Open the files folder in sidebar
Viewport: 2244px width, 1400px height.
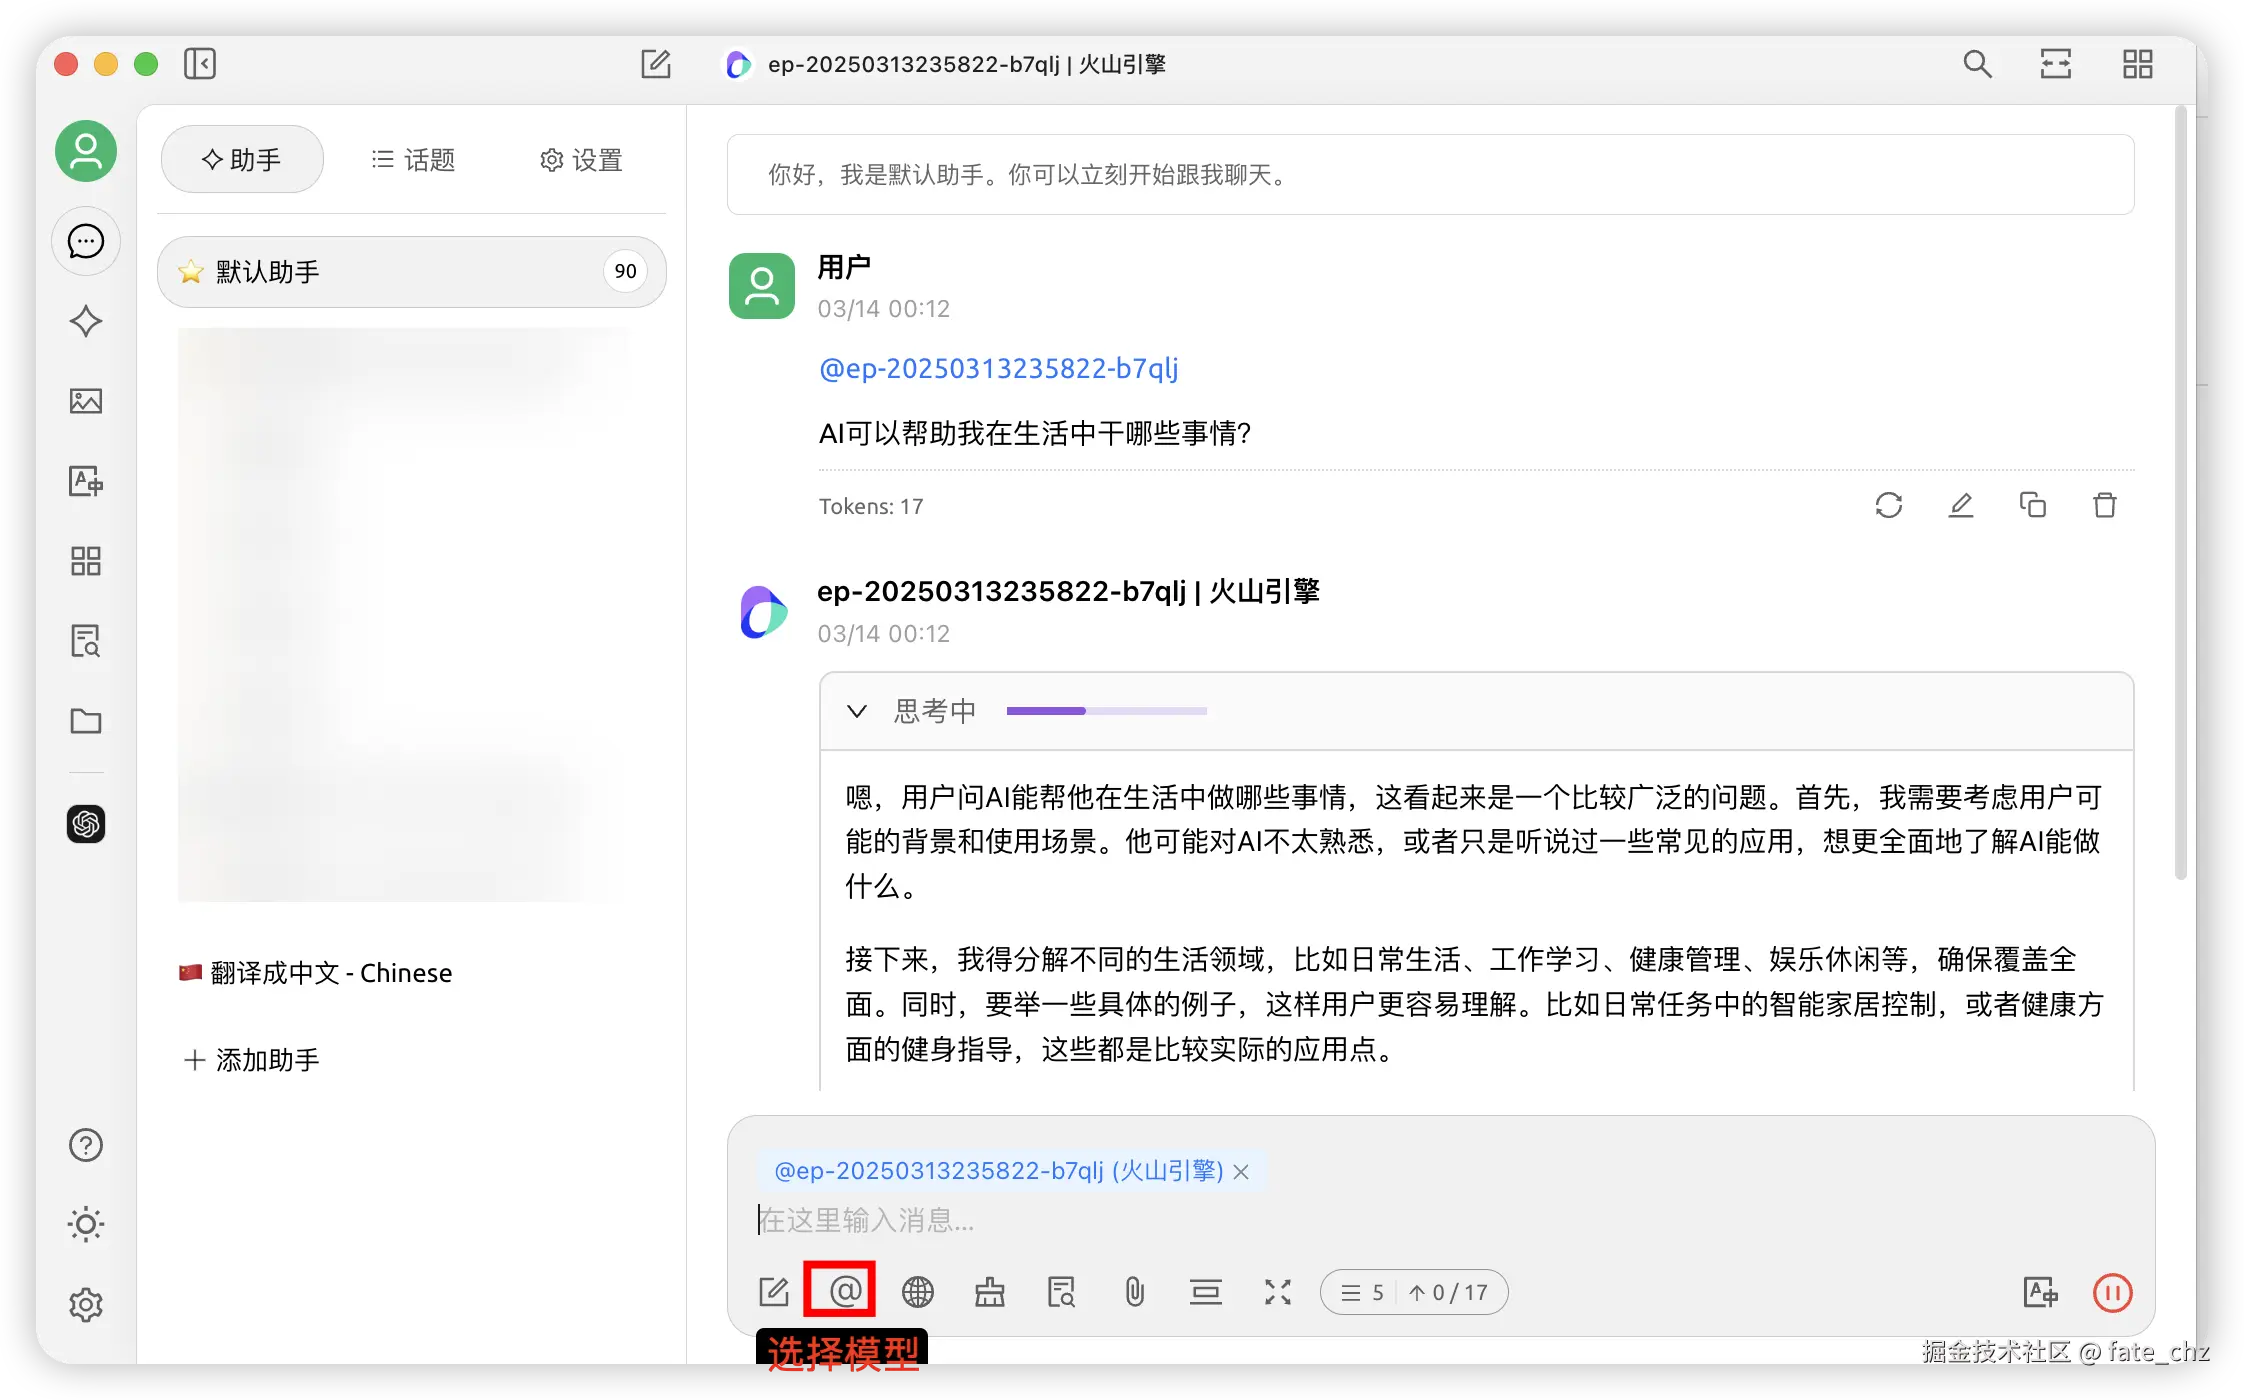(86, 721)
